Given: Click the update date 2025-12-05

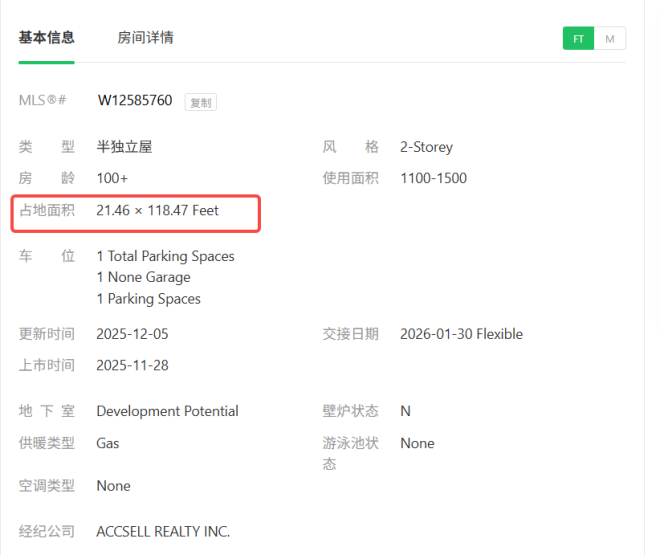Looking at the screenshot, I should (x=132, y=334).
